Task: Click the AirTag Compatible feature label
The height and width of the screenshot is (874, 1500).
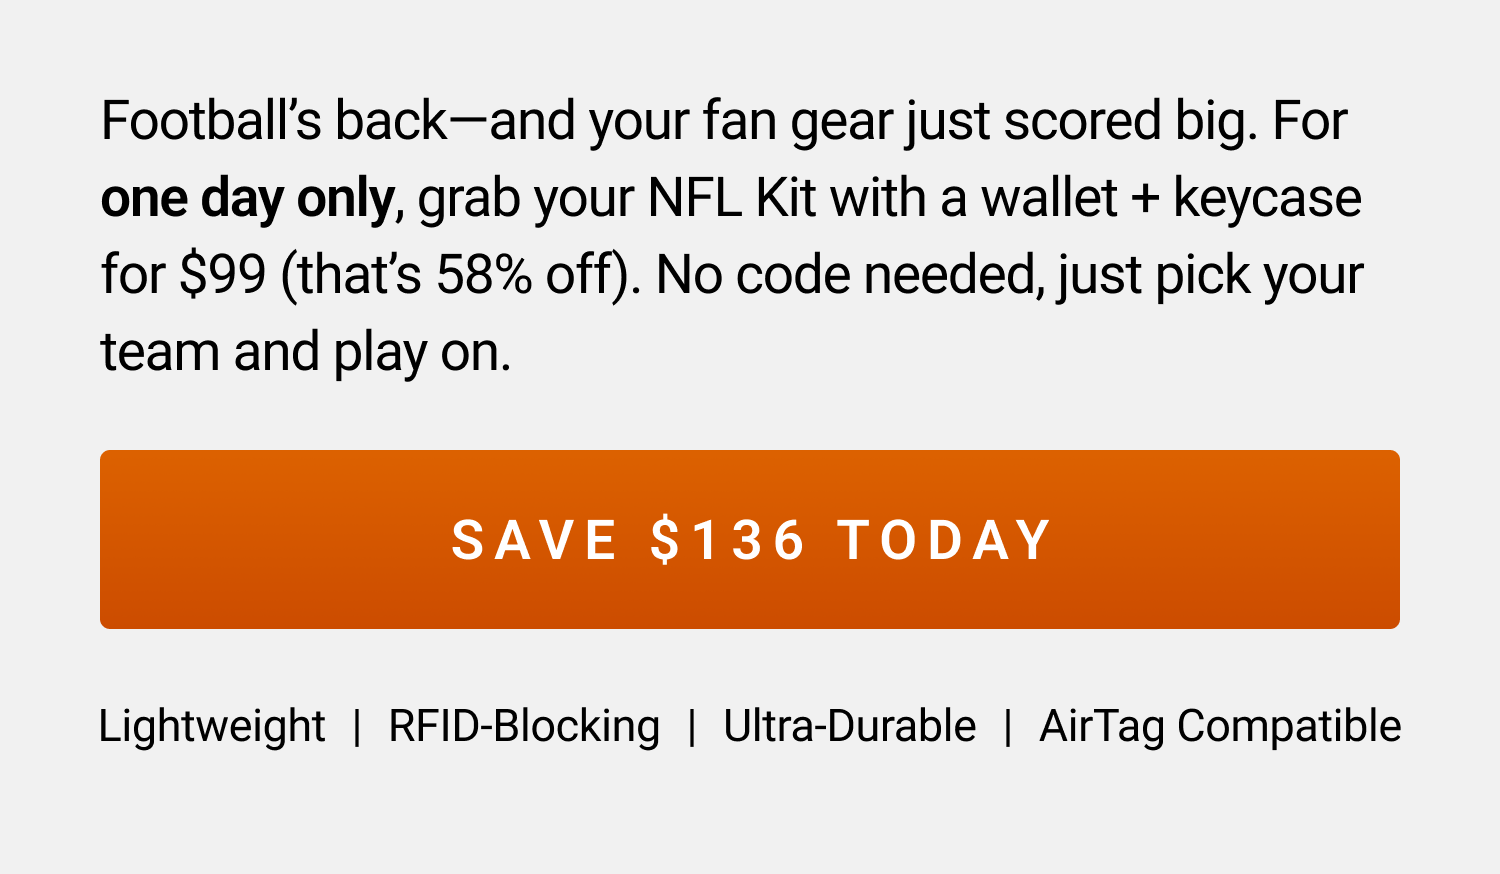Action: 1222,726
